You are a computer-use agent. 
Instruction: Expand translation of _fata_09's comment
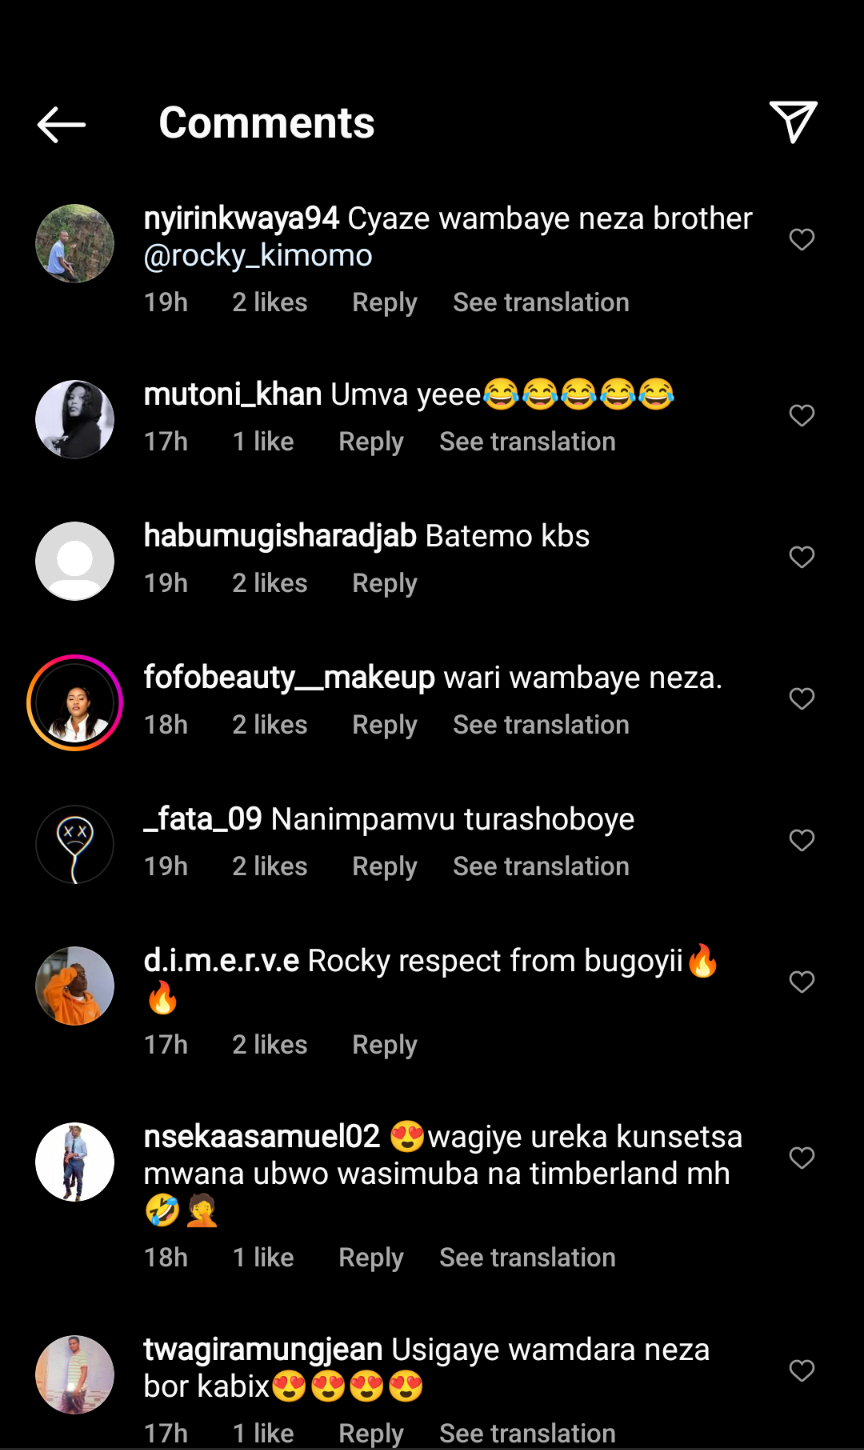(x=541, y=866)
